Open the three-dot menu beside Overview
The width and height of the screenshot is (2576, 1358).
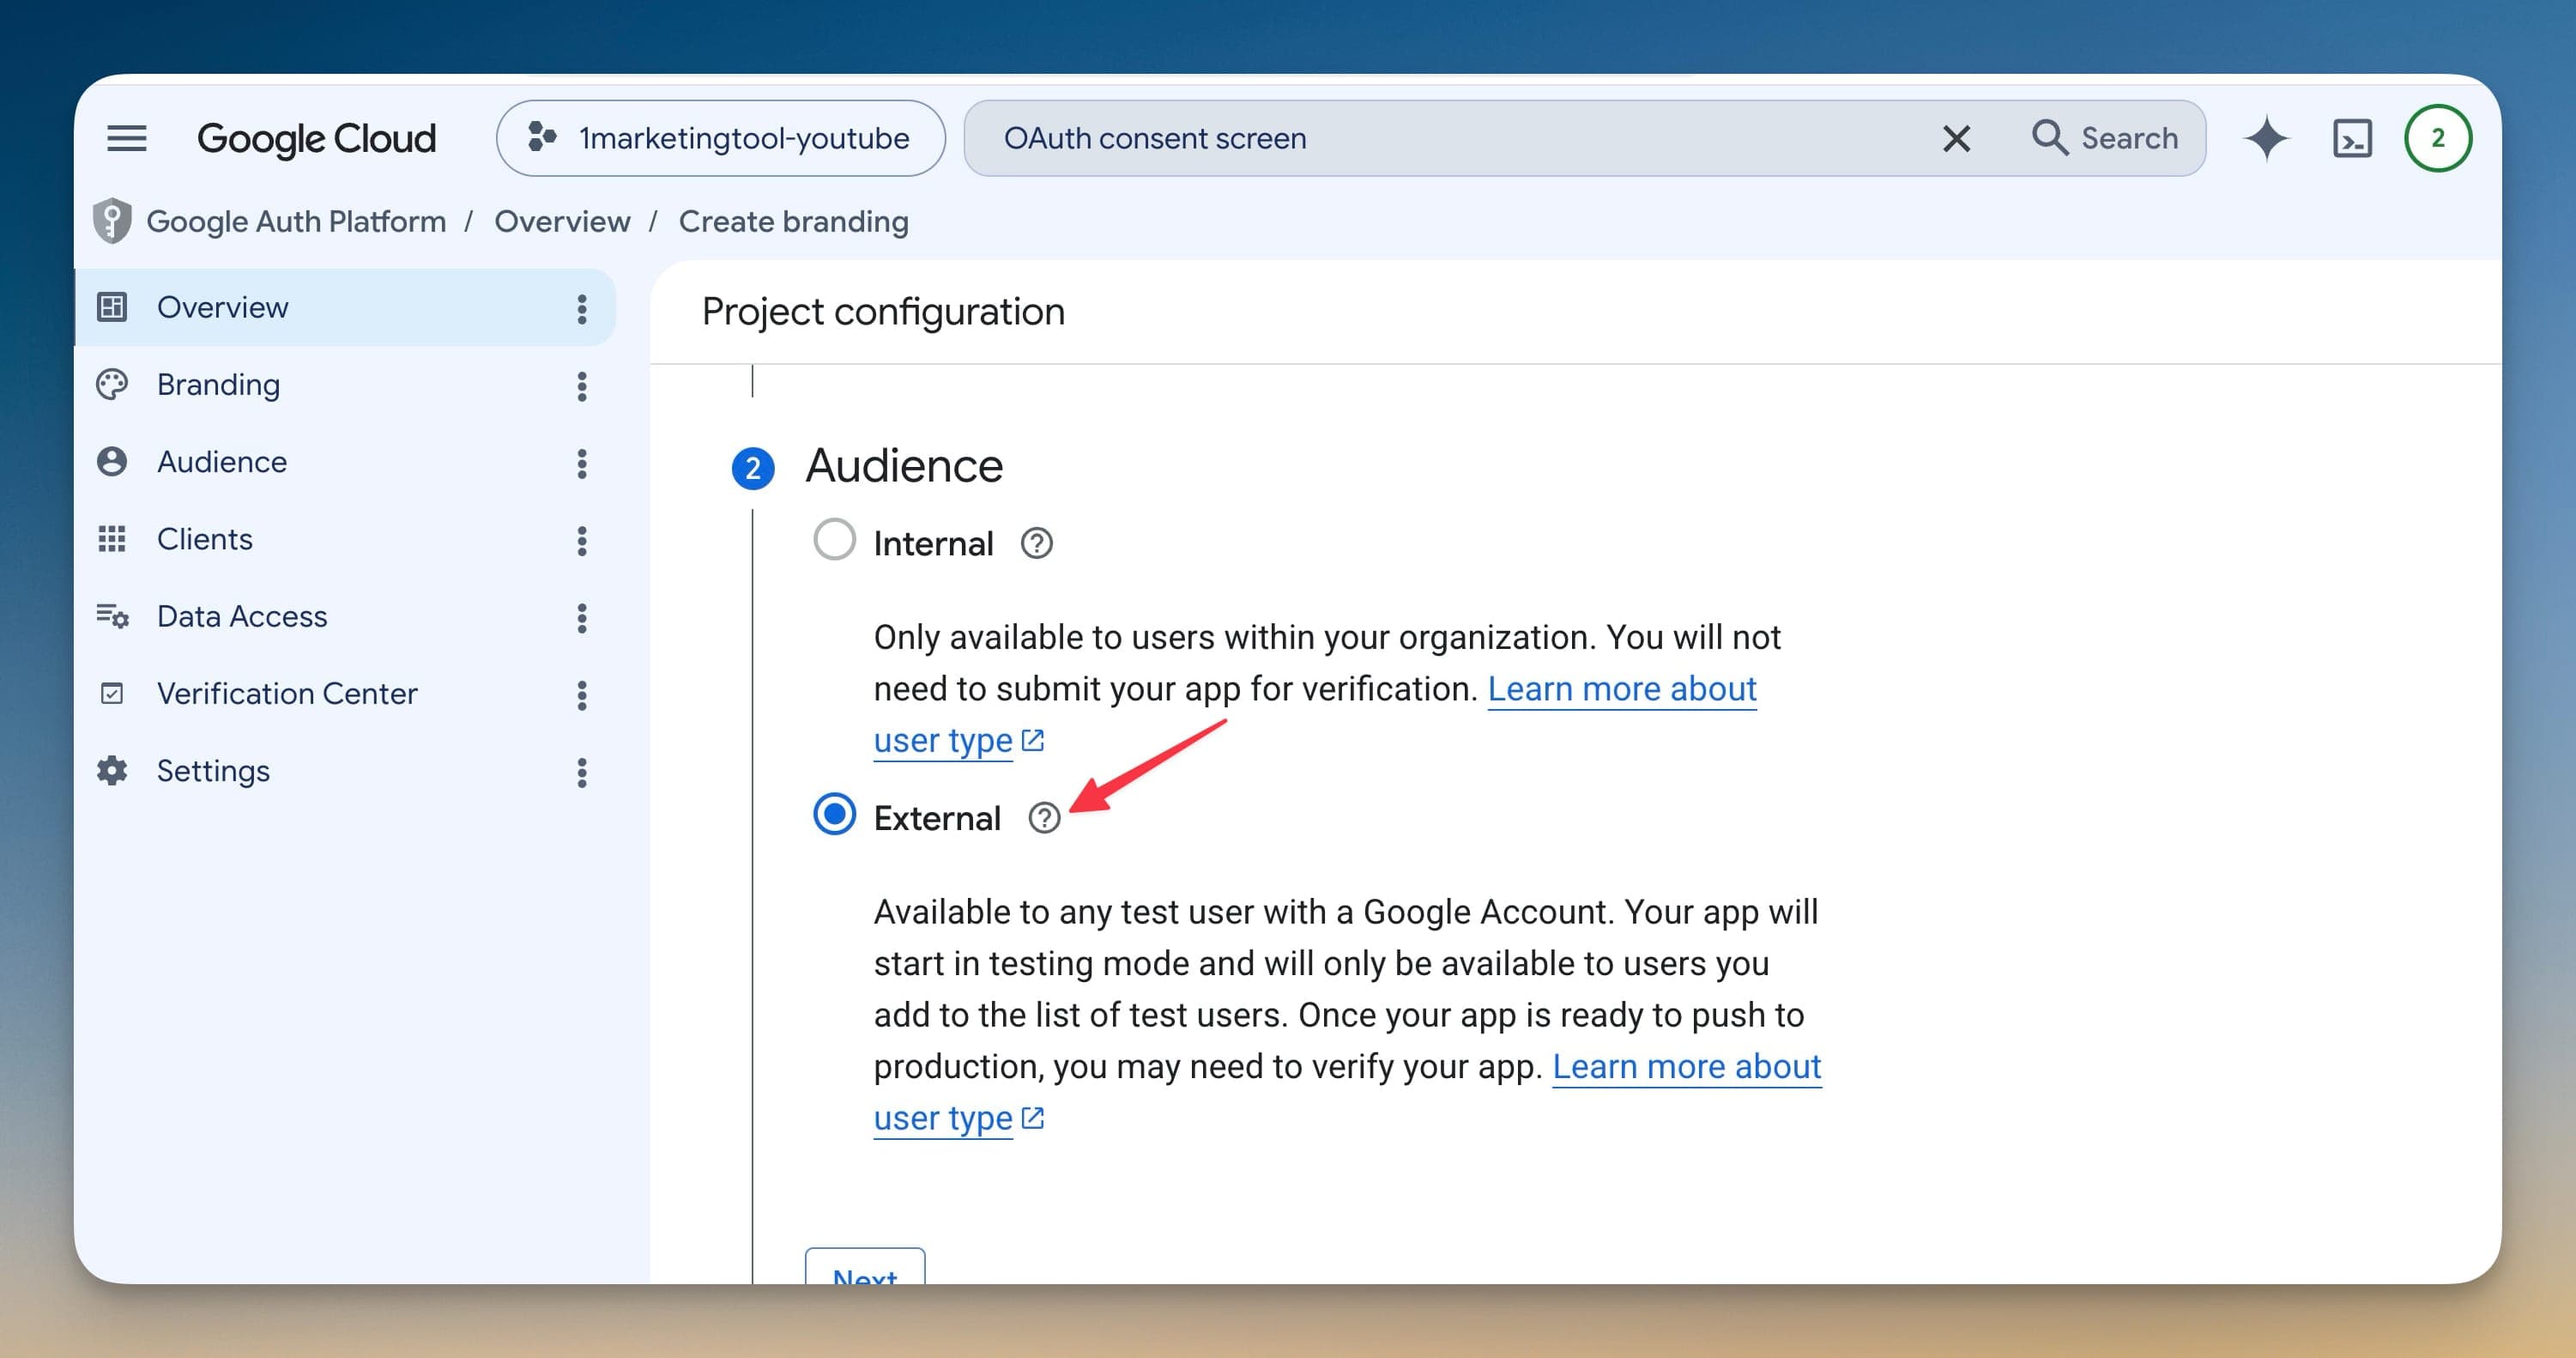[581, 309]
